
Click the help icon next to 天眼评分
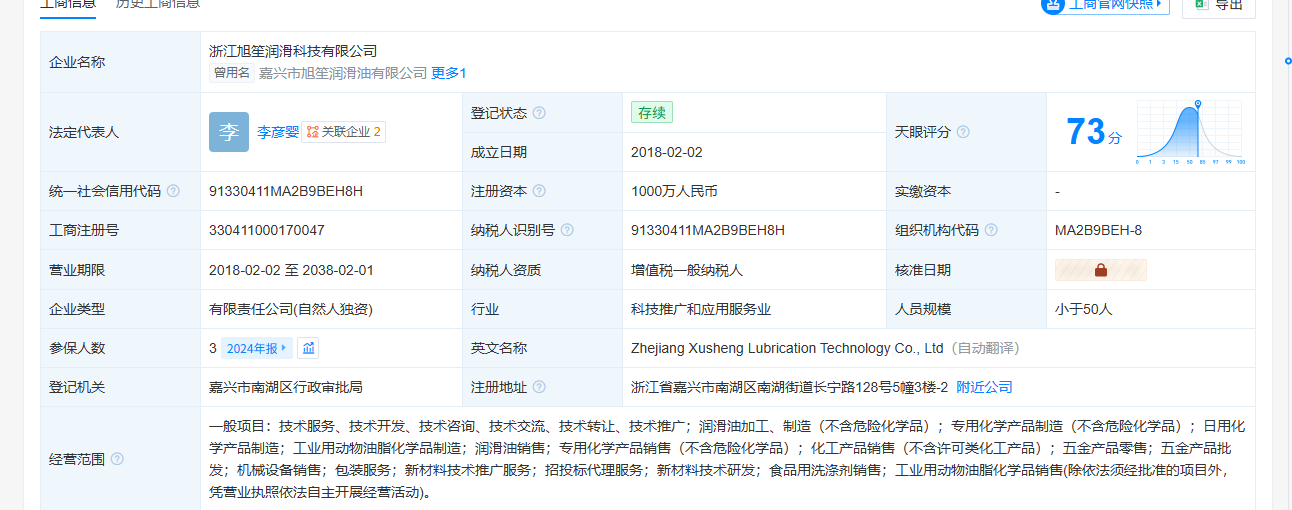pos(963,132)
